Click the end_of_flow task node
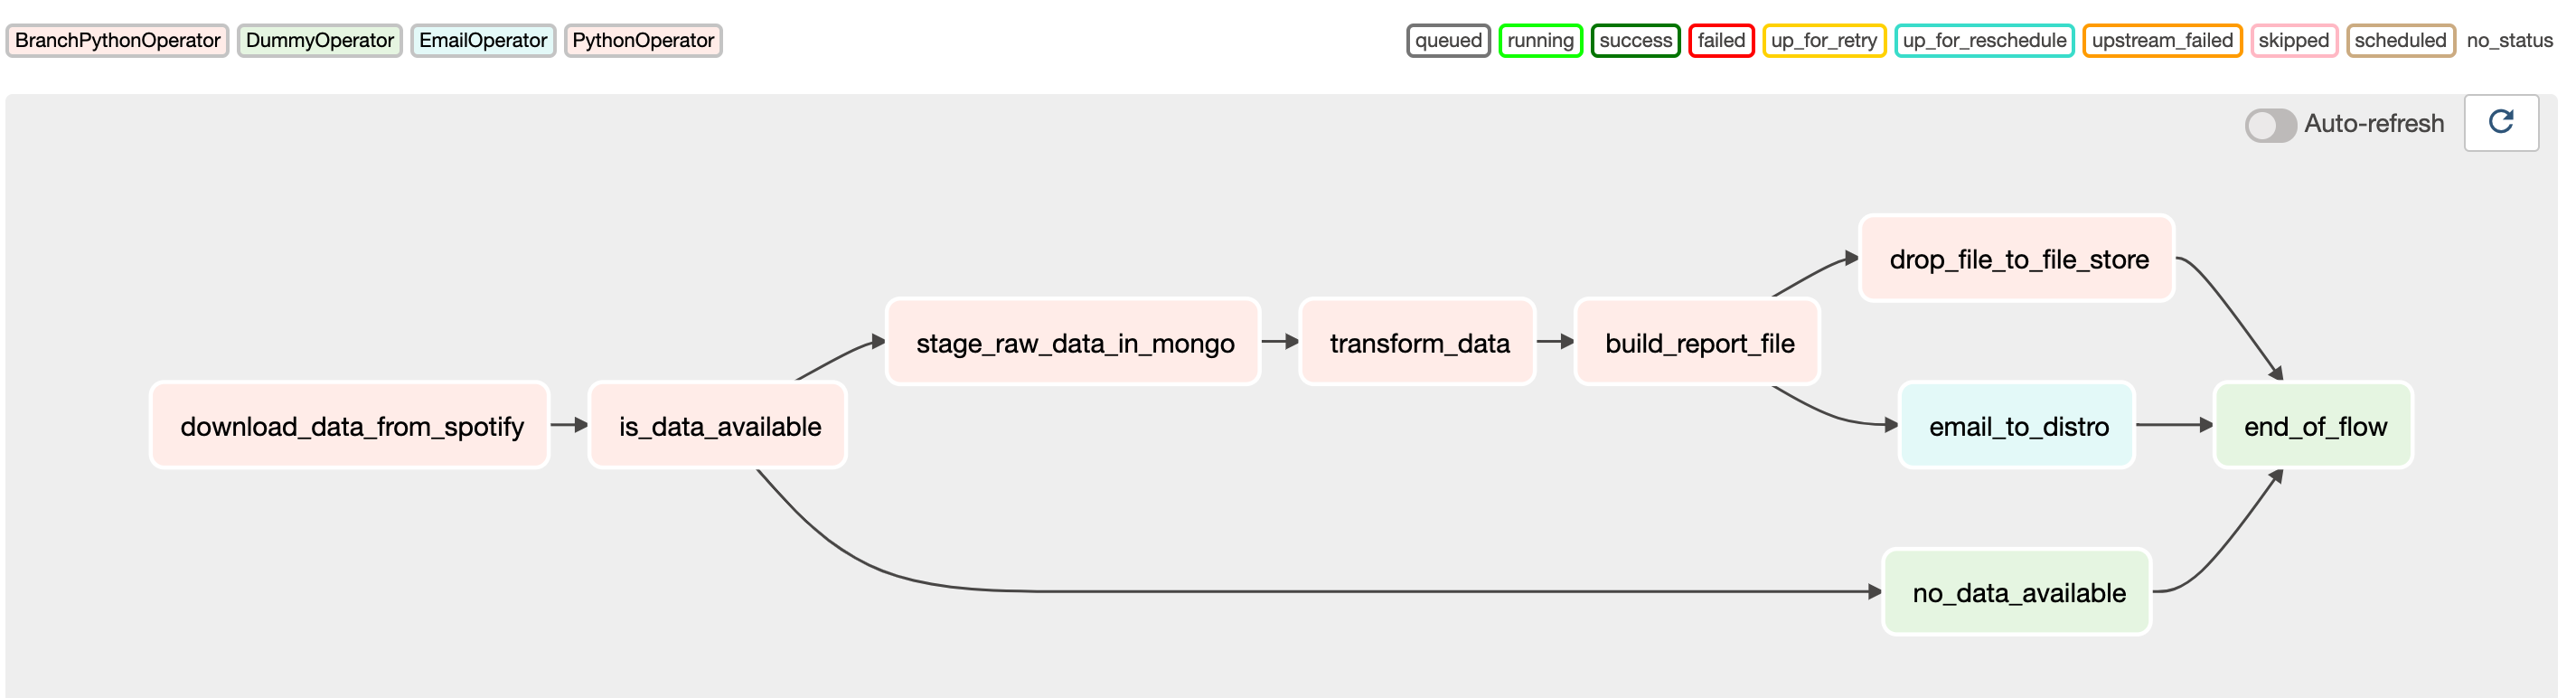Image resolution: width=2576 pixels, height=698 pixels. click(x=2313, y=424)
